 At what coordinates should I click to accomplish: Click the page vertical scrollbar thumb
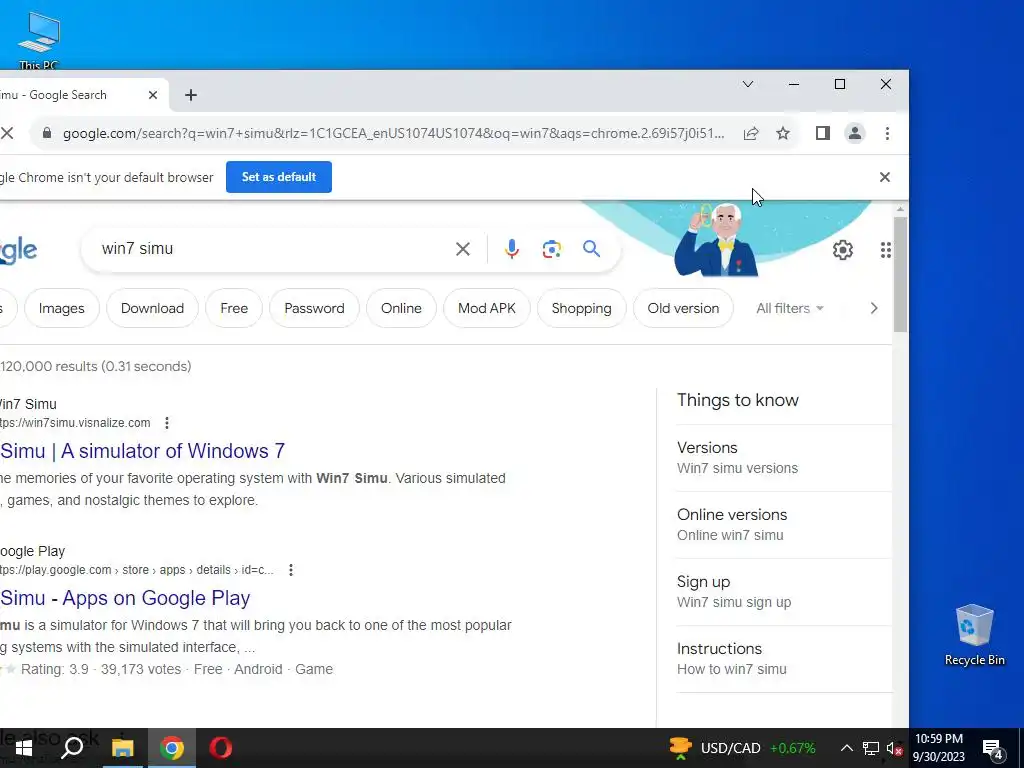point(901,274)
